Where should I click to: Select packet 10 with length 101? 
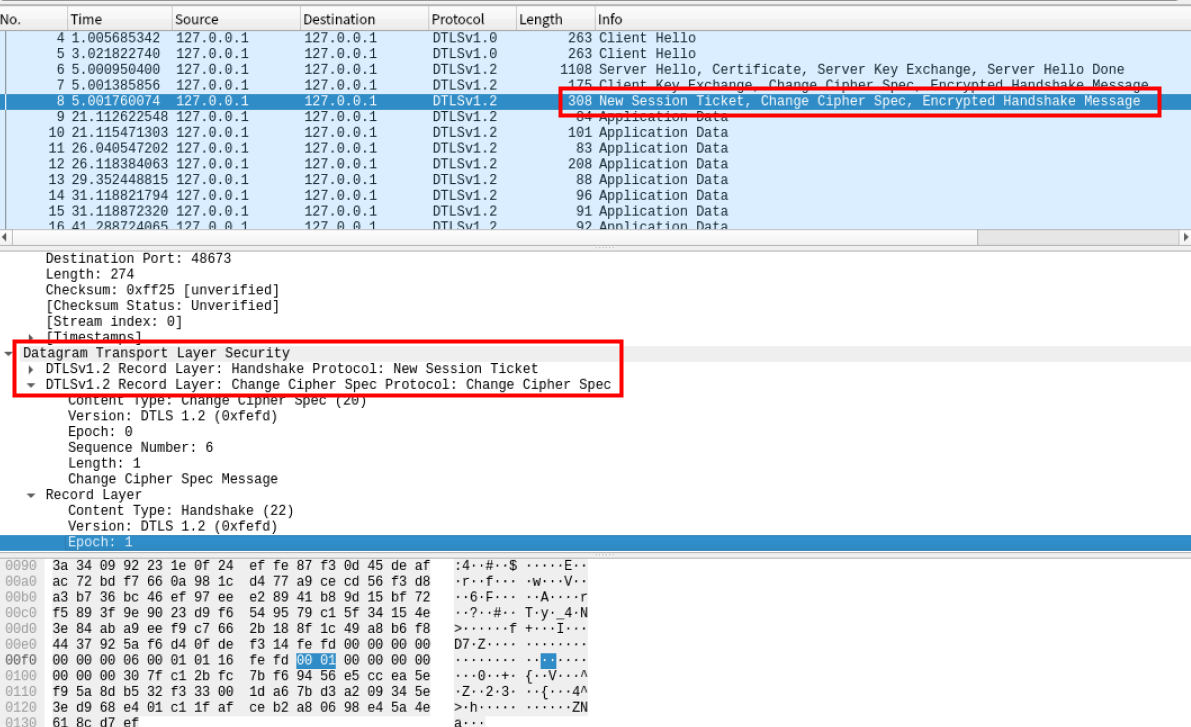[596, 133]
